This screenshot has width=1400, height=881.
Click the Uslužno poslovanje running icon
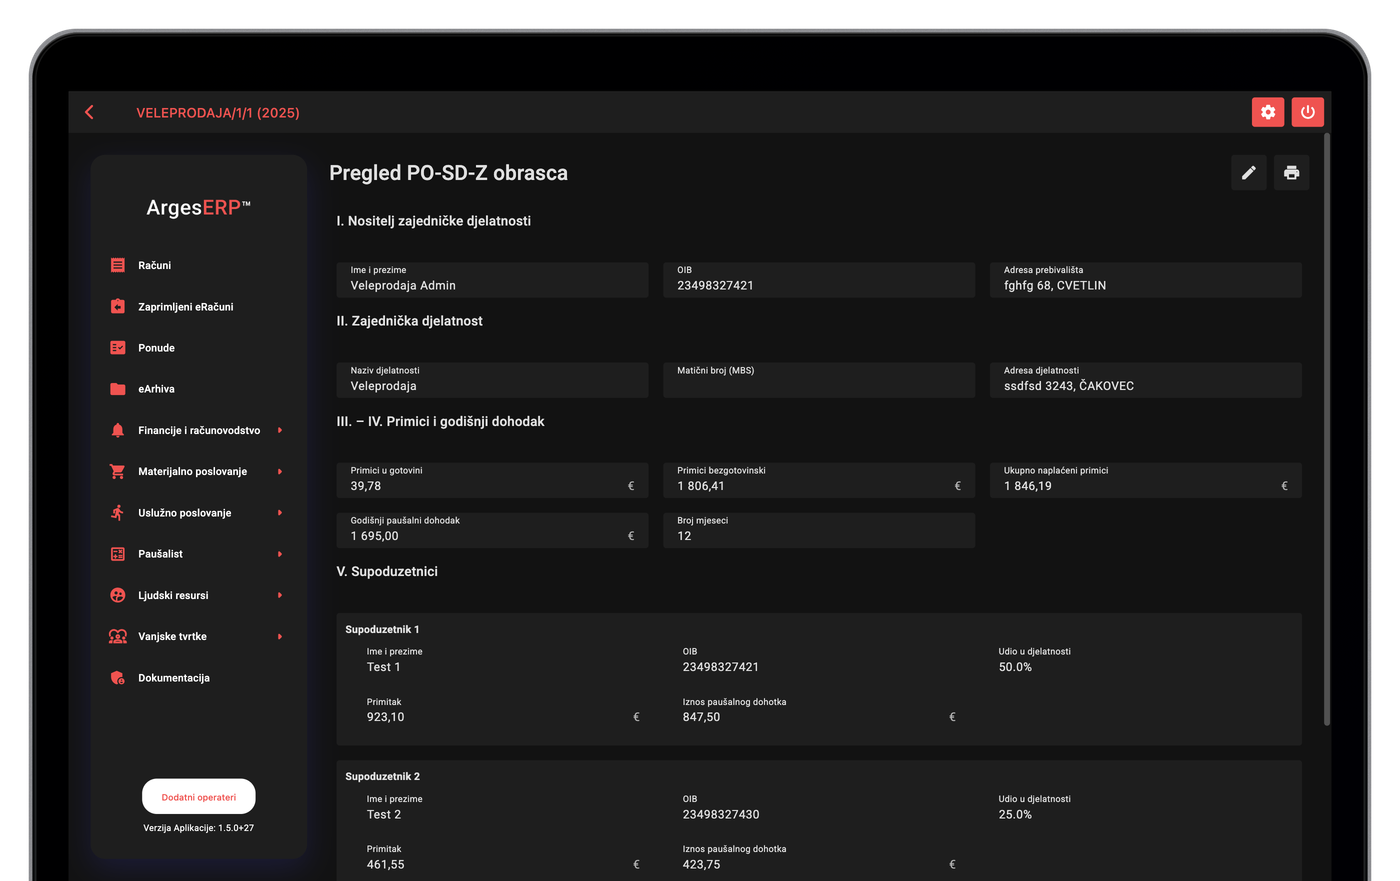[118, 513]
